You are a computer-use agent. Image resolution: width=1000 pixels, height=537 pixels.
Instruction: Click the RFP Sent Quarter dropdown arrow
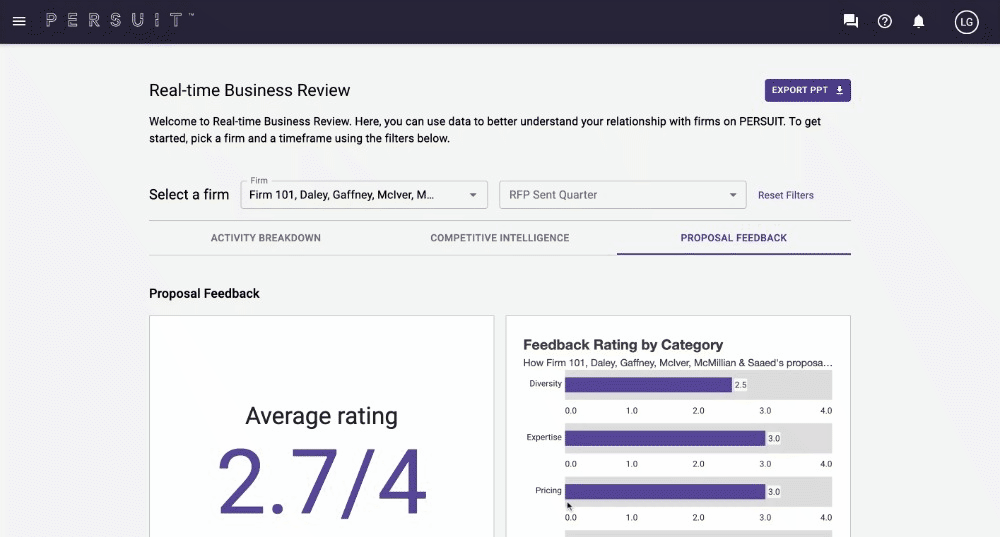click(733, 195)
